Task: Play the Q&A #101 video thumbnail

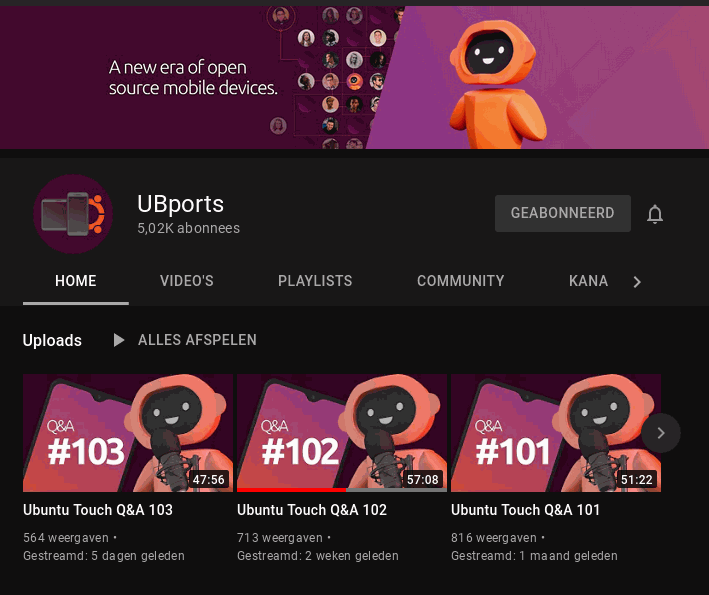Action: pos(555,432)
